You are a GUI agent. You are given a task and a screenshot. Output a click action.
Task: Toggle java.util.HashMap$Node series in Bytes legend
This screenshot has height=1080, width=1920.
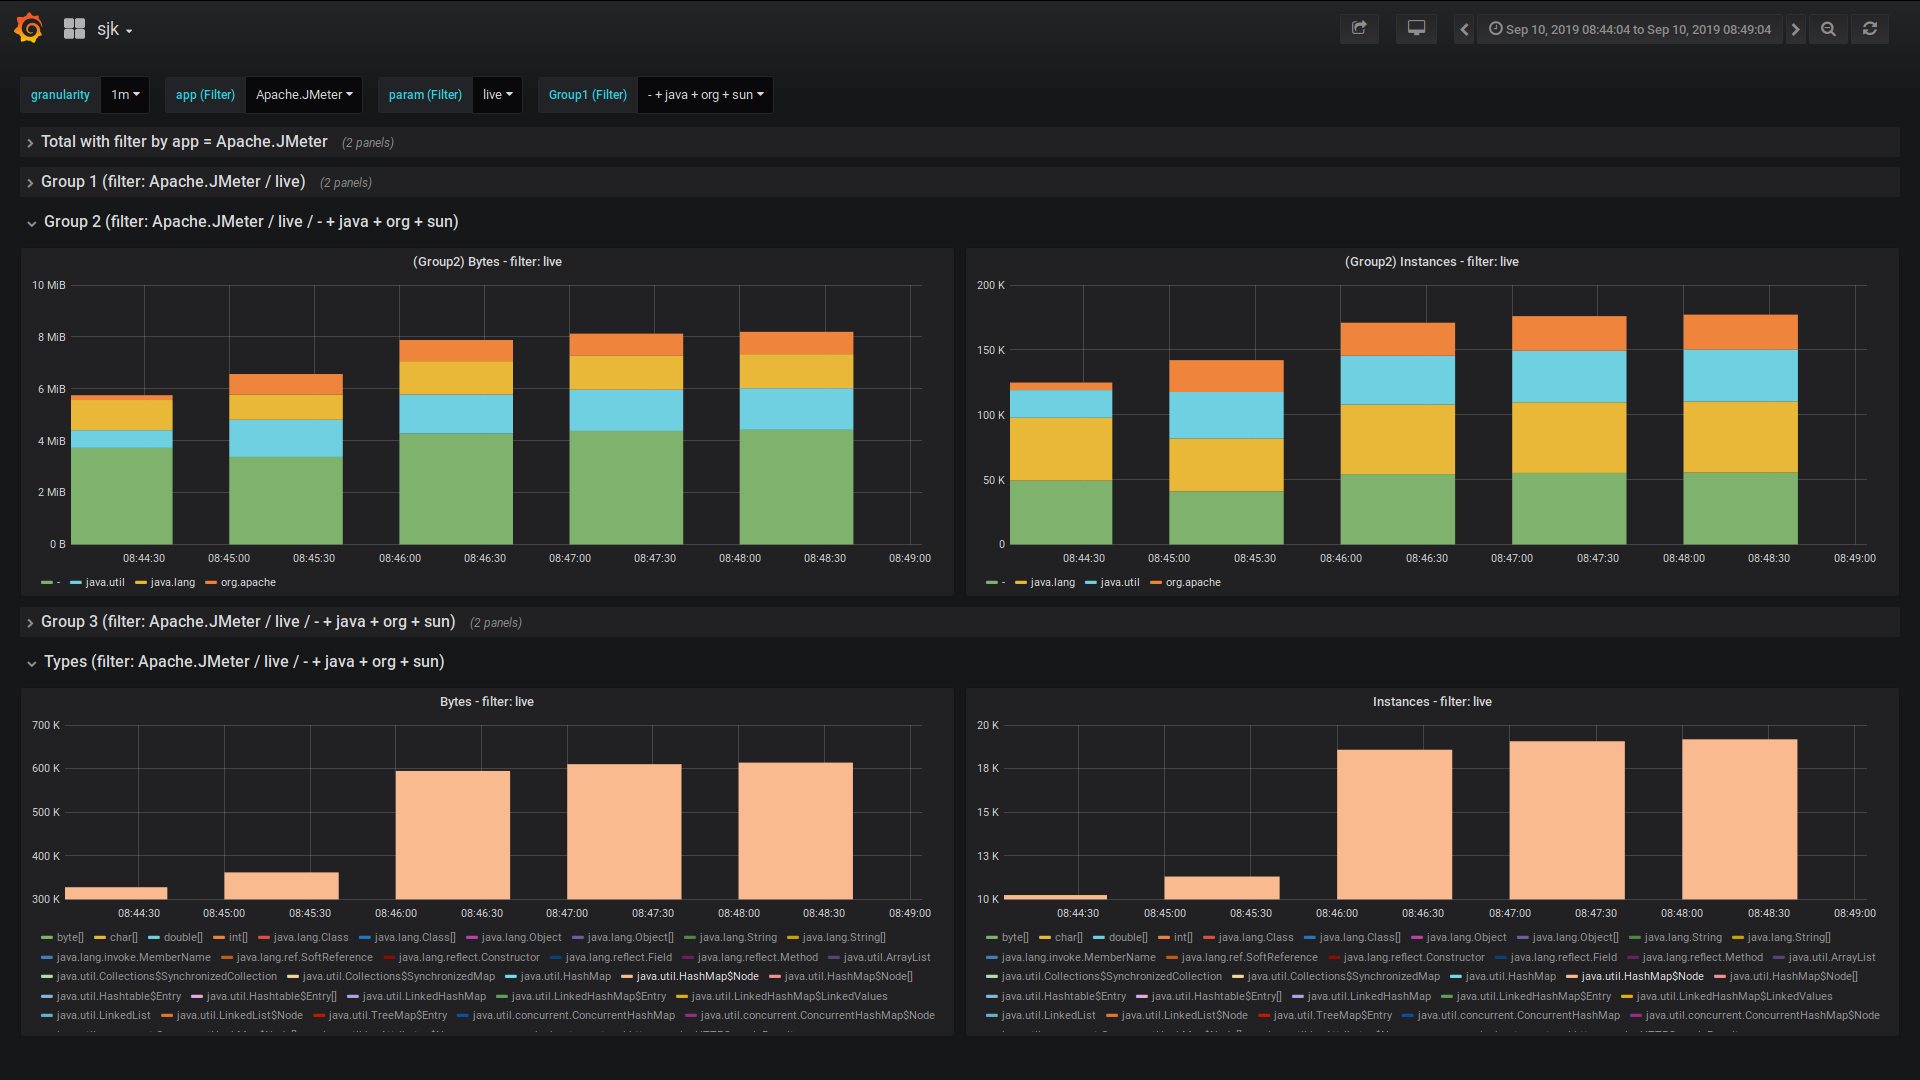click(697, 977)
